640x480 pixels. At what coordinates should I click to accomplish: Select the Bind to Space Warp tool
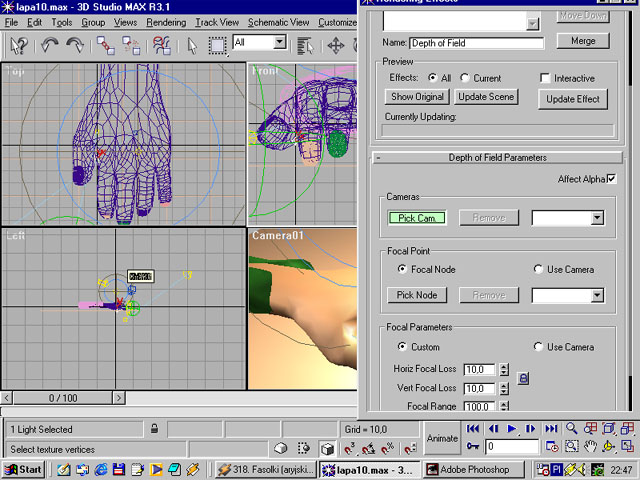162,45
